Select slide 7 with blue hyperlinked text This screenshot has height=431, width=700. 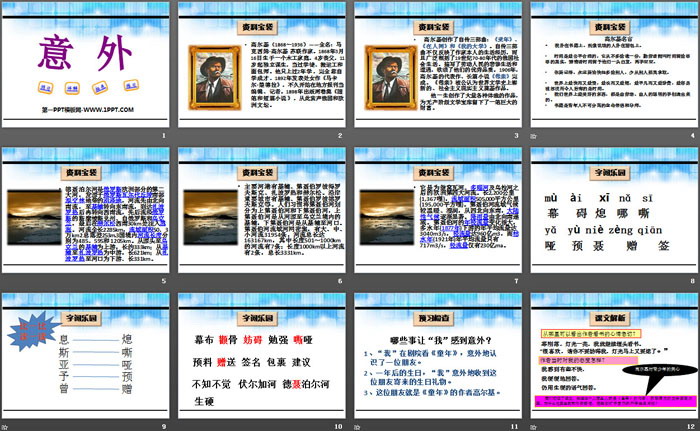coord(436,214)
